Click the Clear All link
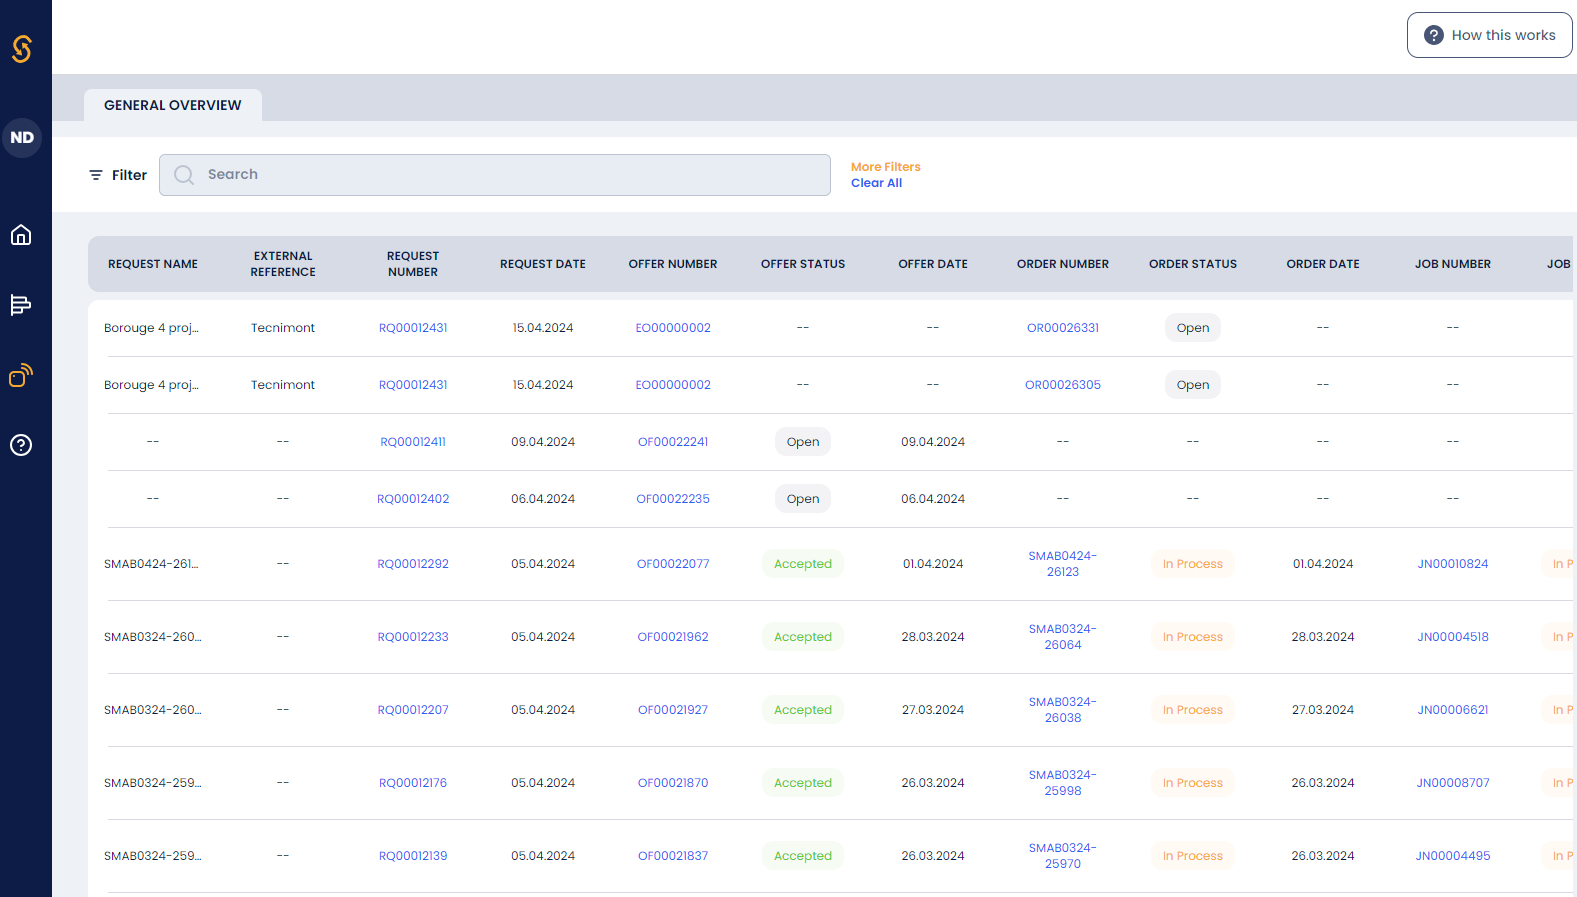 coord(876,183)
